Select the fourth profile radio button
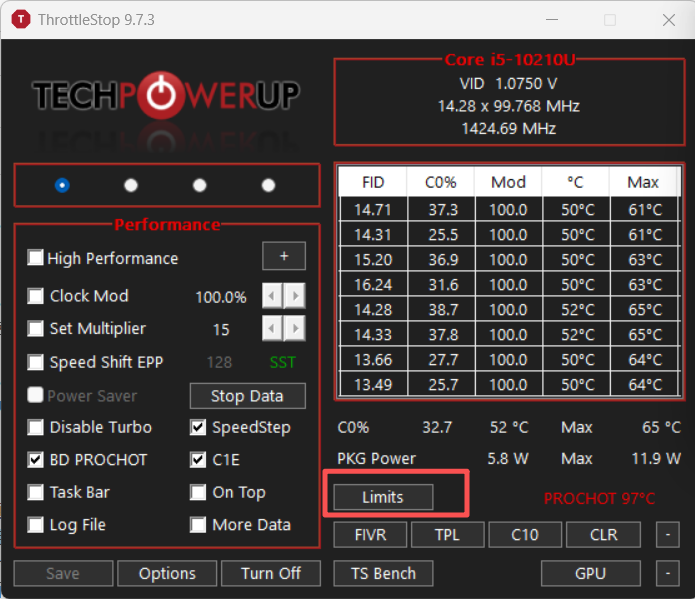Screen dimensions: 695x599 click(268, 185)
